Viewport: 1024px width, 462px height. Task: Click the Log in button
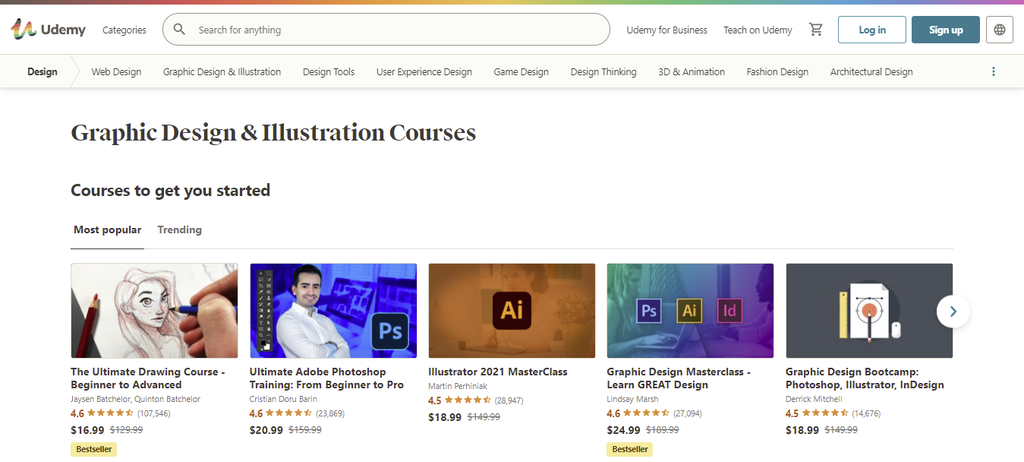click(872, 29)
